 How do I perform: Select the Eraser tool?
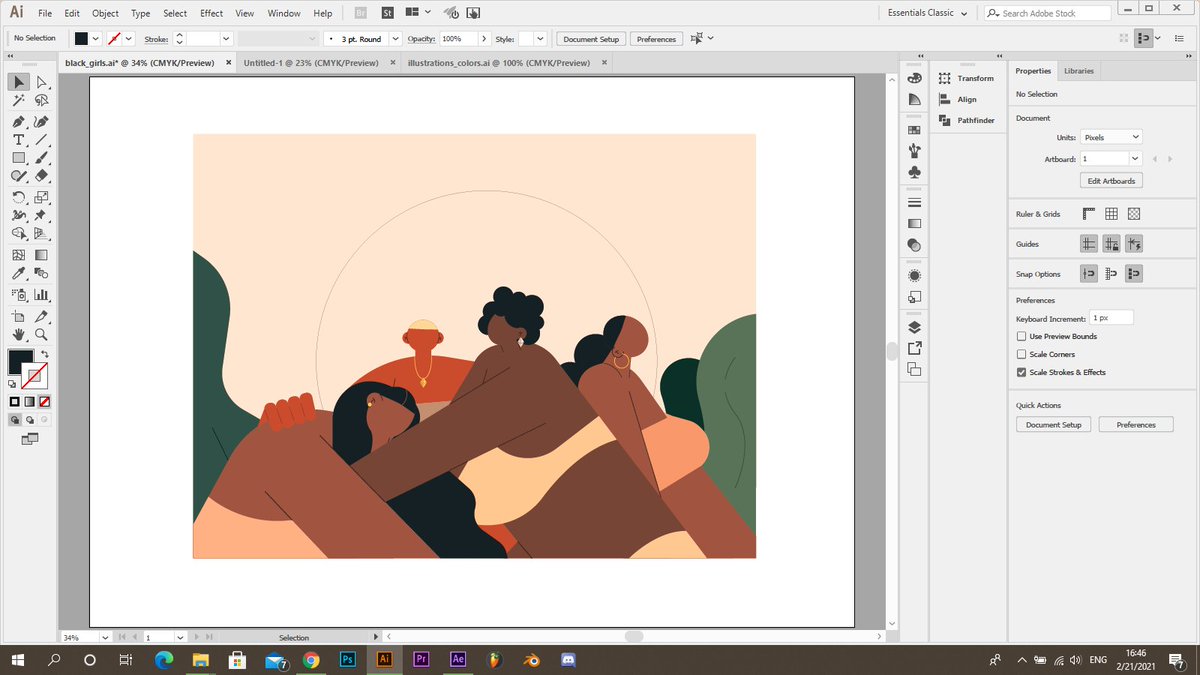click(x=42, y=177)
